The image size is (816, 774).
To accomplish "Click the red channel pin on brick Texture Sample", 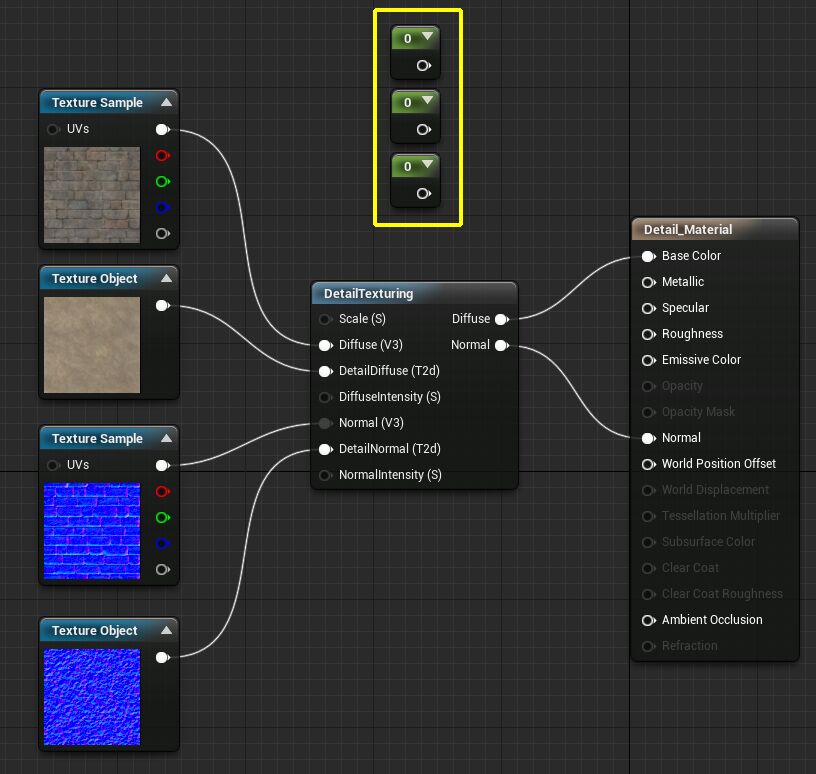I will pyautogui.click(x=163, y=156).
